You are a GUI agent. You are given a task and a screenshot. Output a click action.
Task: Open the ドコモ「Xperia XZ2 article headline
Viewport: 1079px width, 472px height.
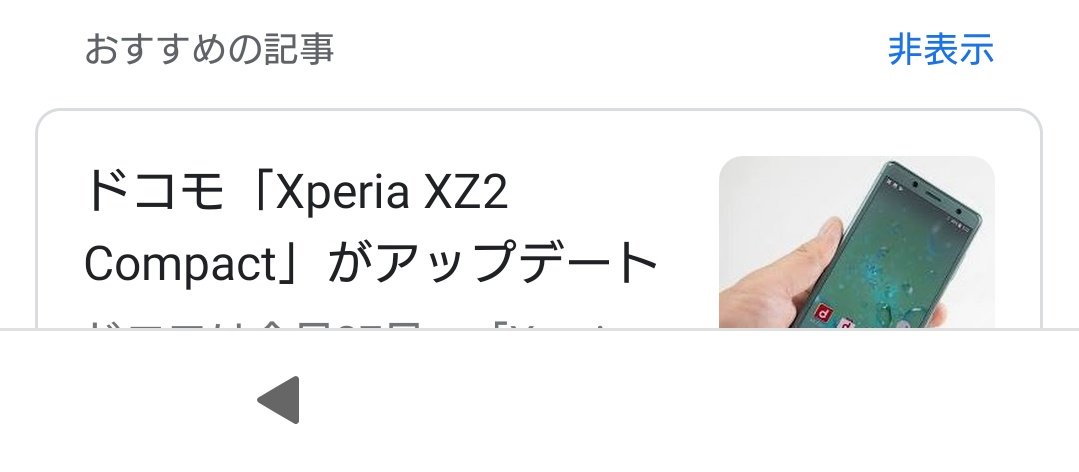click(296, 193)
